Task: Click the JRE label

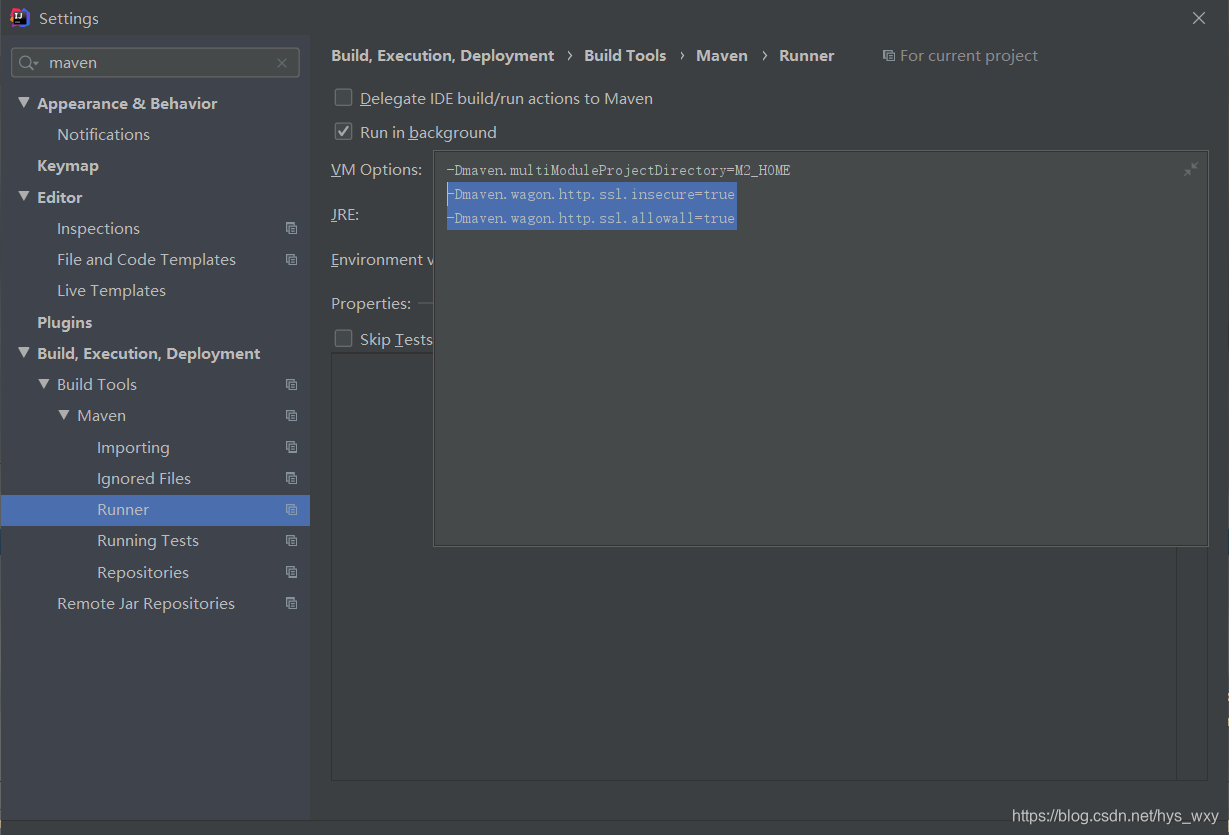Action: click(x=345, y=215)
